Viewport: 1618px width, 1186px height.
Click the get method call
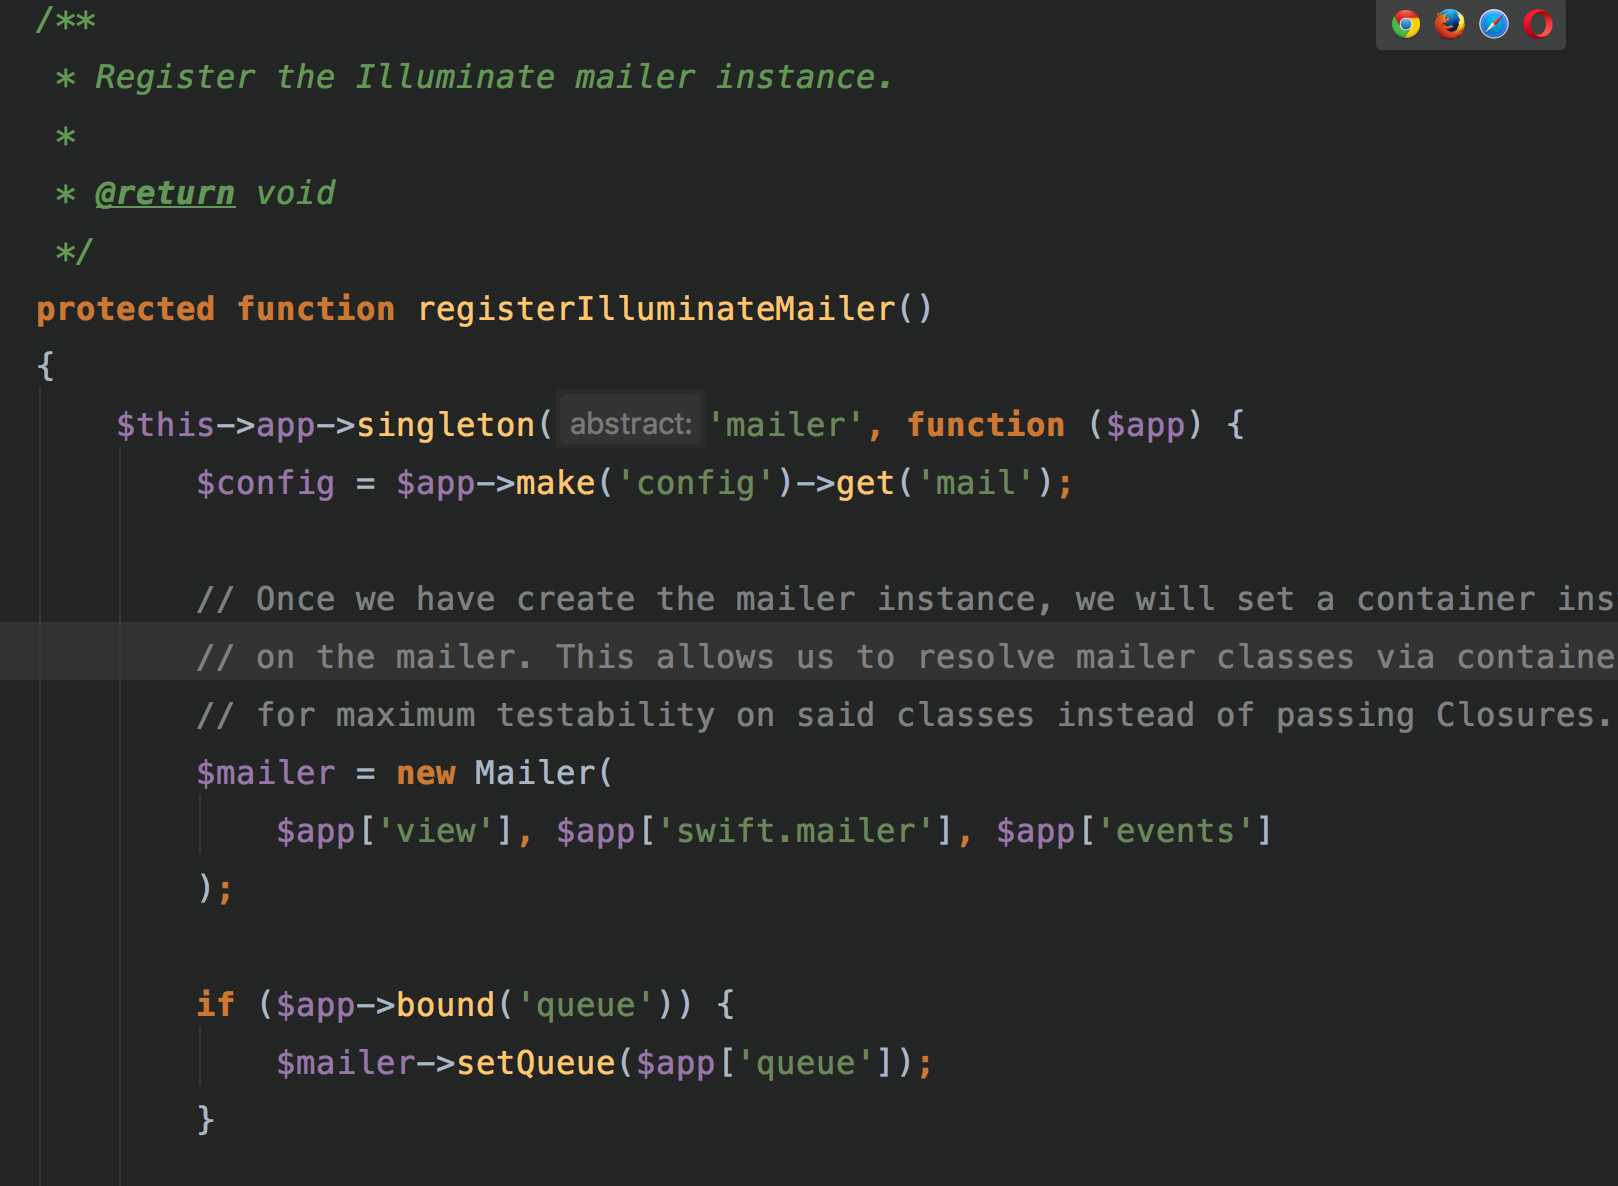(865, 483)
